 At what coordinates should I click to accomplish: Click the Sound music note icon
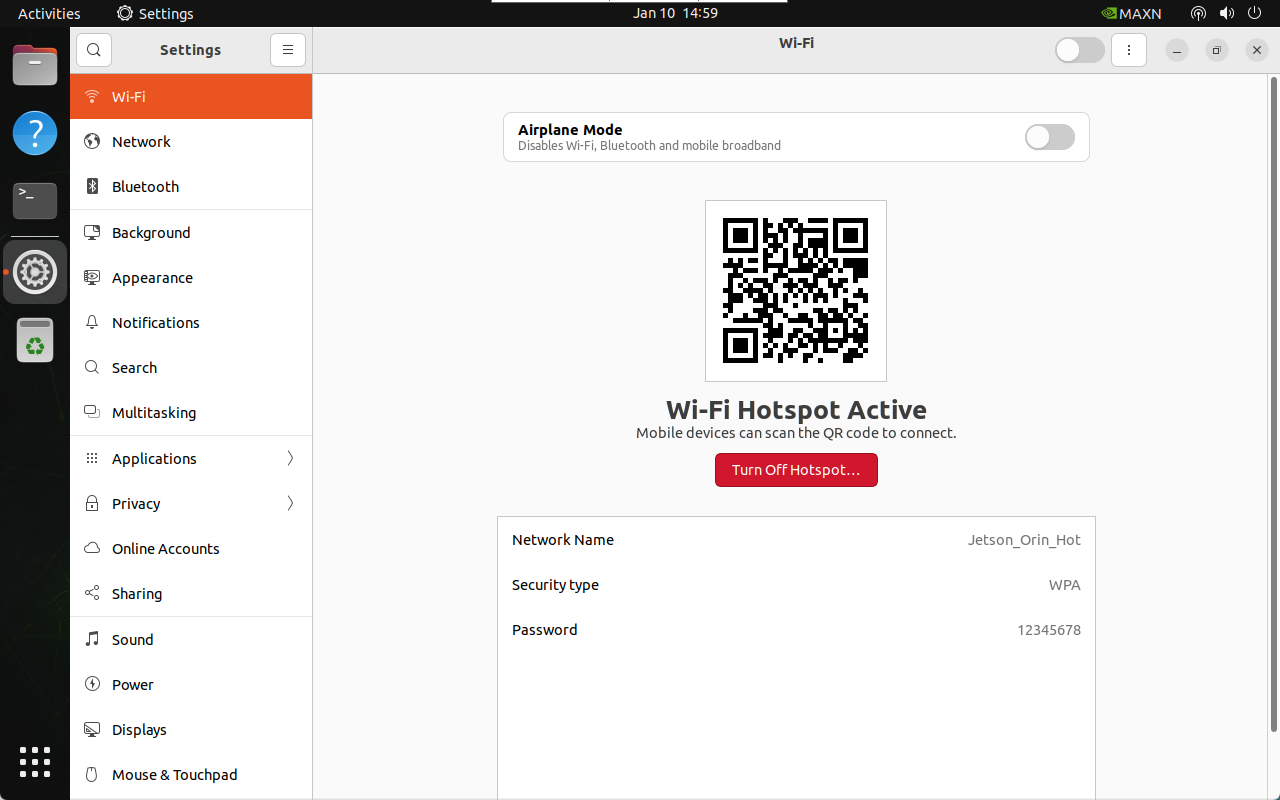click(92, 640)
